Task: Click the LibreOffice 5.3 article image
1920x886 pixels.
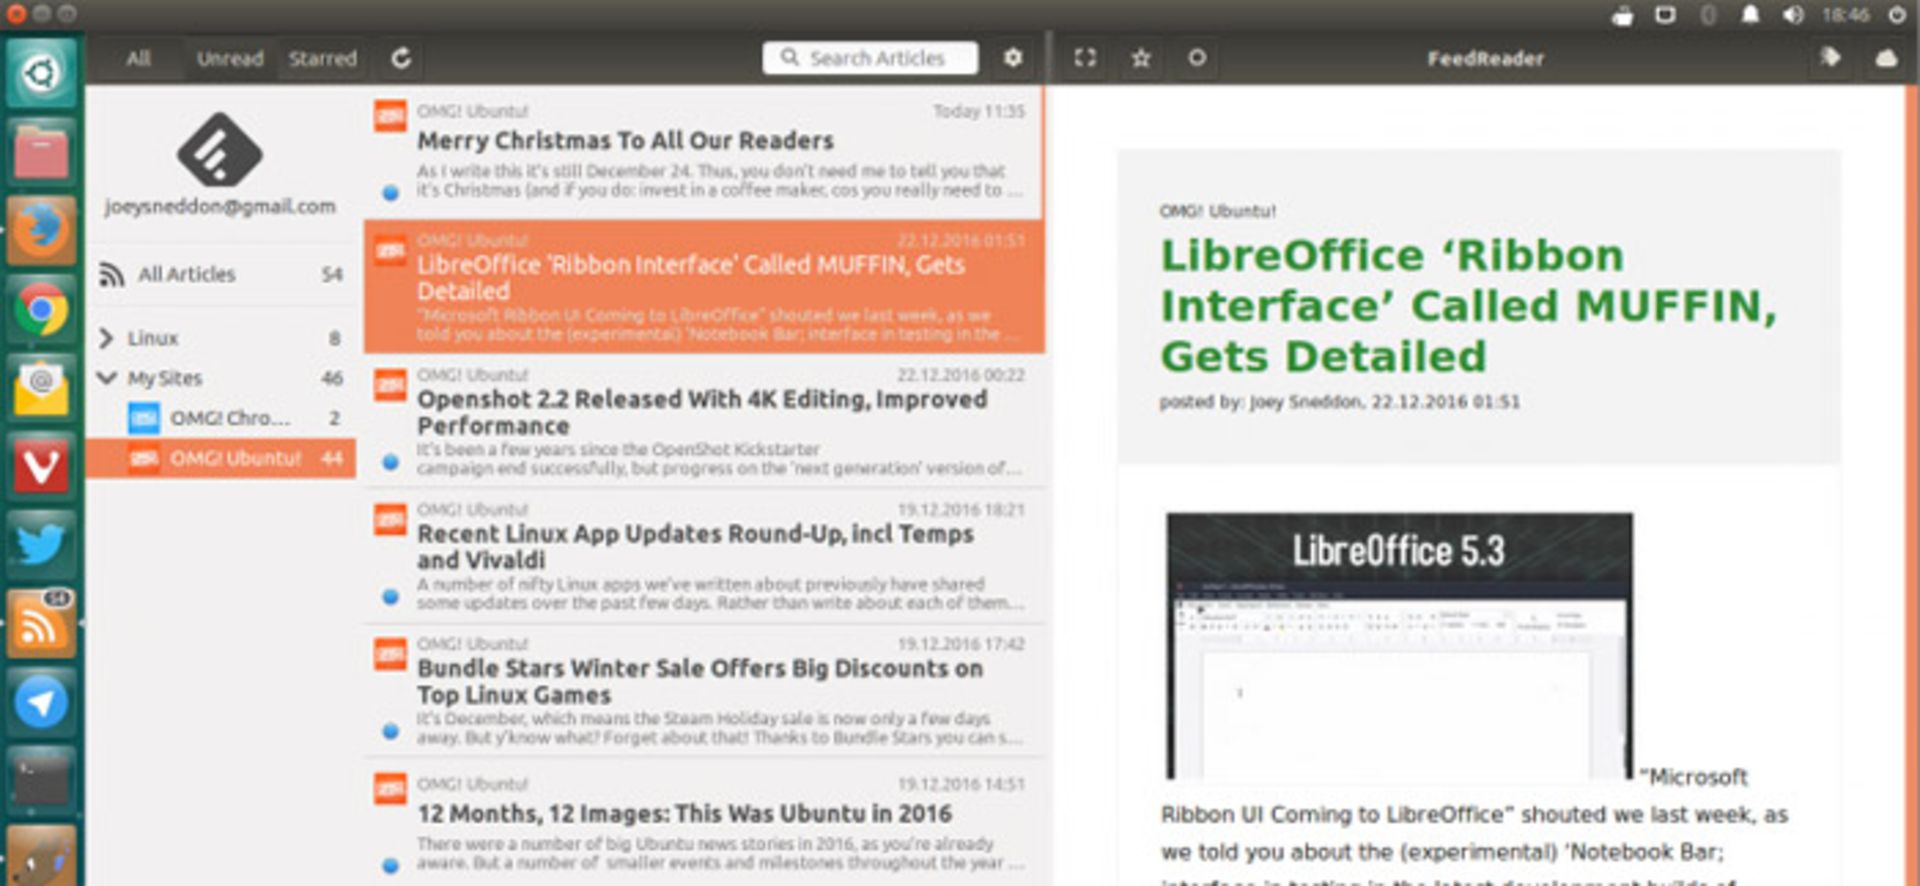Action: [x=1399, y=646]
